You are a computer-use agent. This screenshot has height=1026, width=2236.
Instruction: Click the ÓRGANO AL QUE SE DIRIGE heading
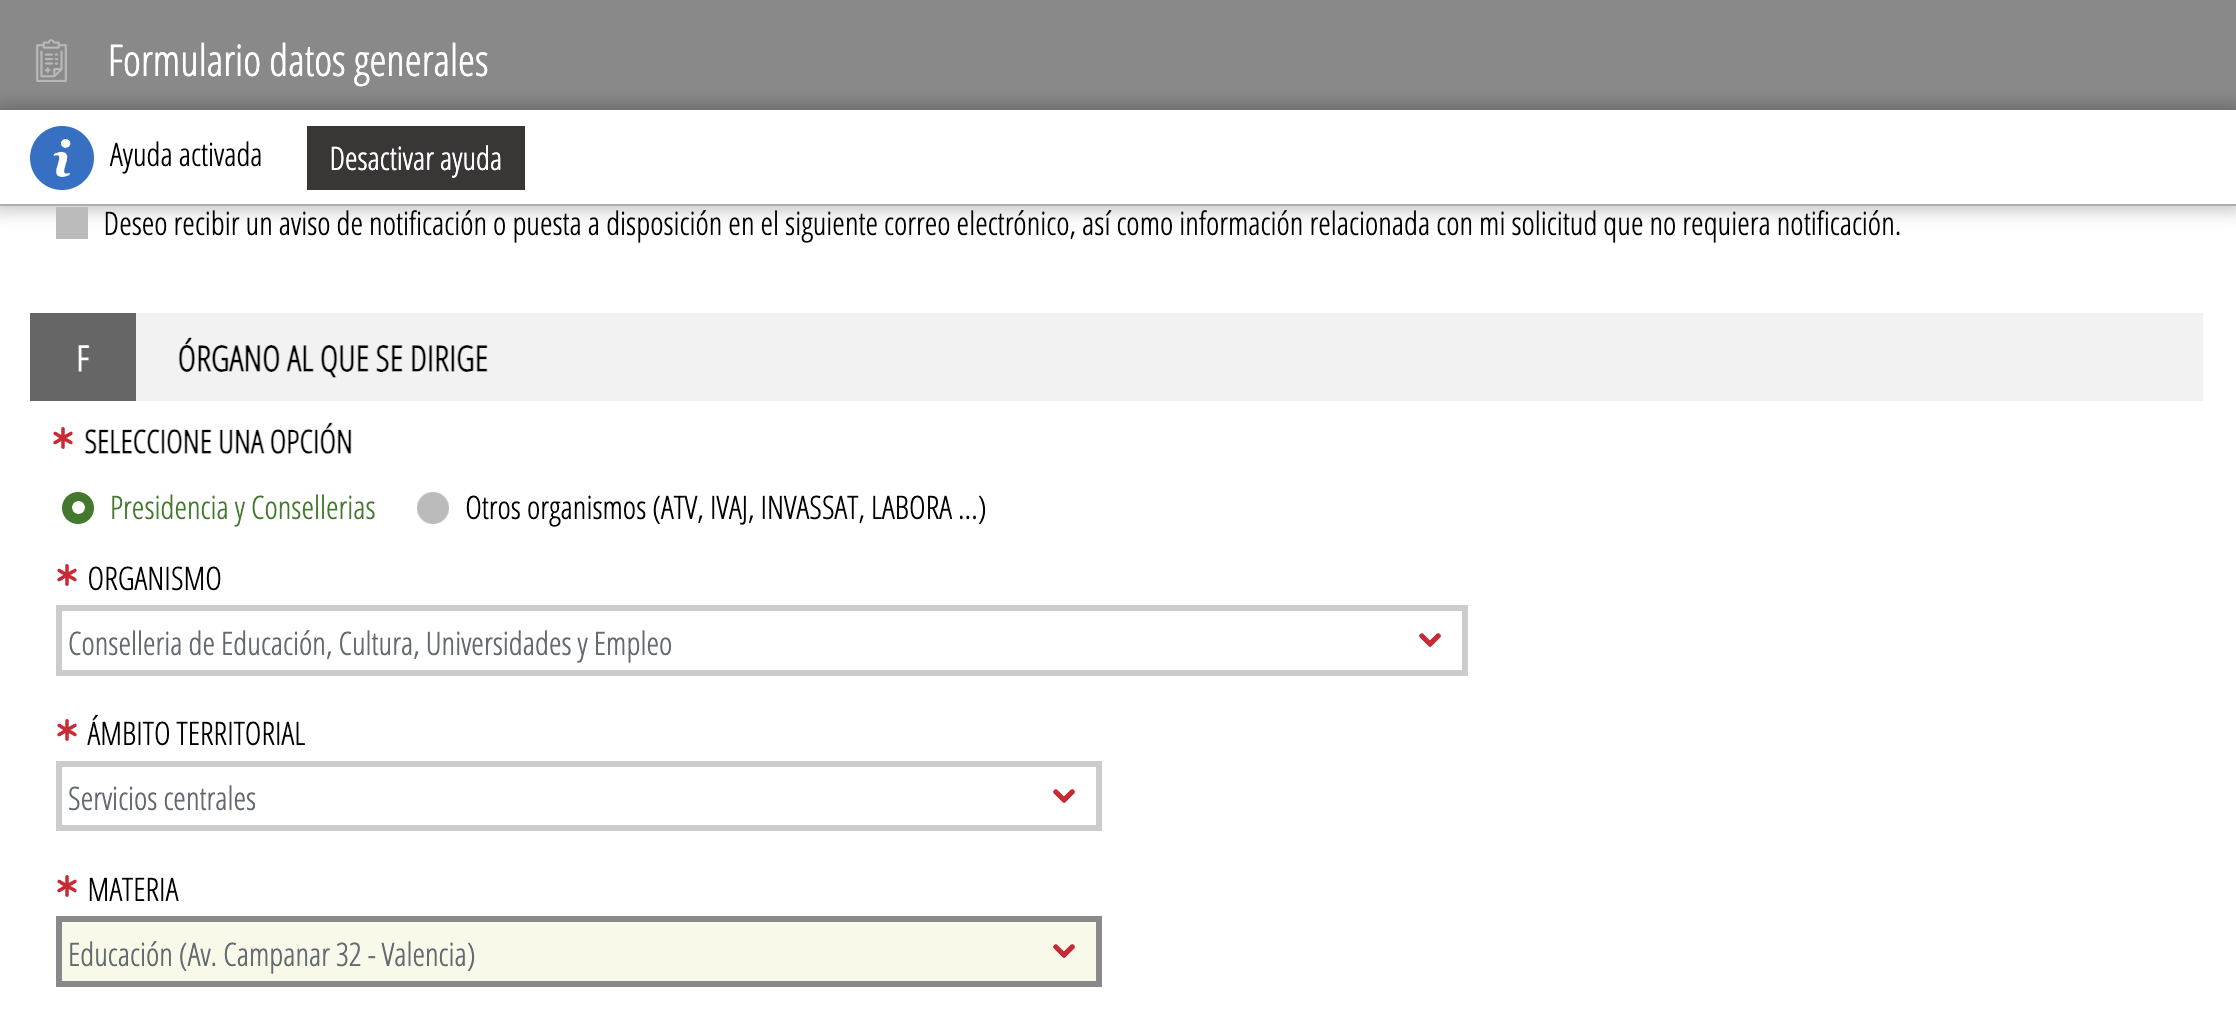click(333, 359)
